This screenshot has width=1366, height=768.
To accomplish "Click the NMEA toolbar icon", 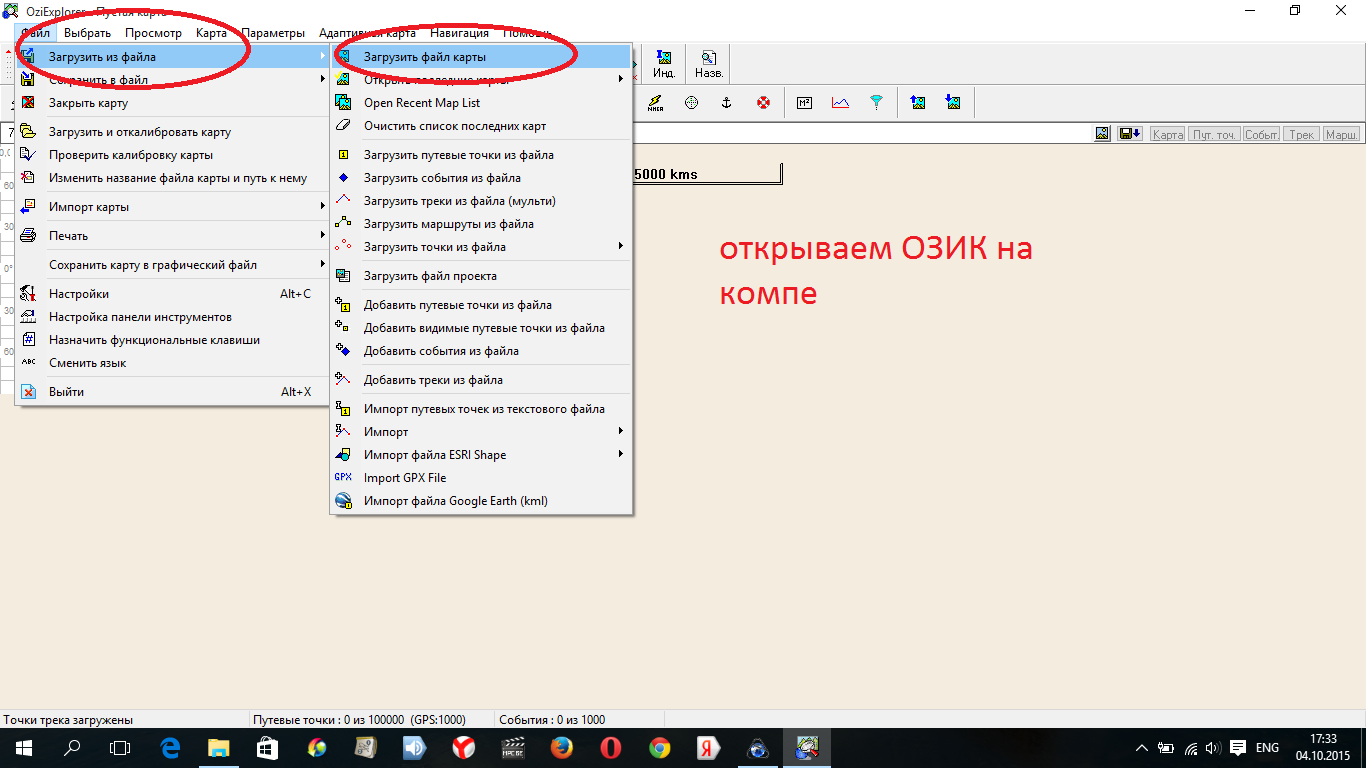I will click(x=655, y=103).
